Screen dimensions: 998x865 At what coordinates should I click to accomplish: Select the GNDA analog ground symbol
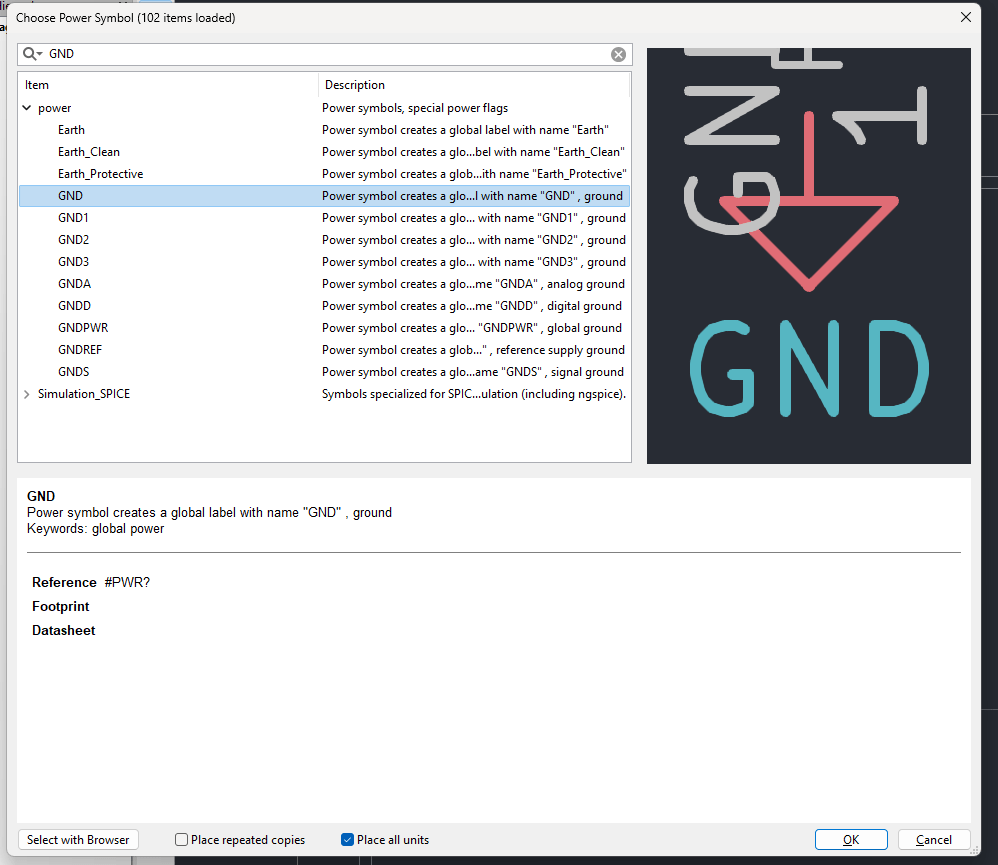325,284
